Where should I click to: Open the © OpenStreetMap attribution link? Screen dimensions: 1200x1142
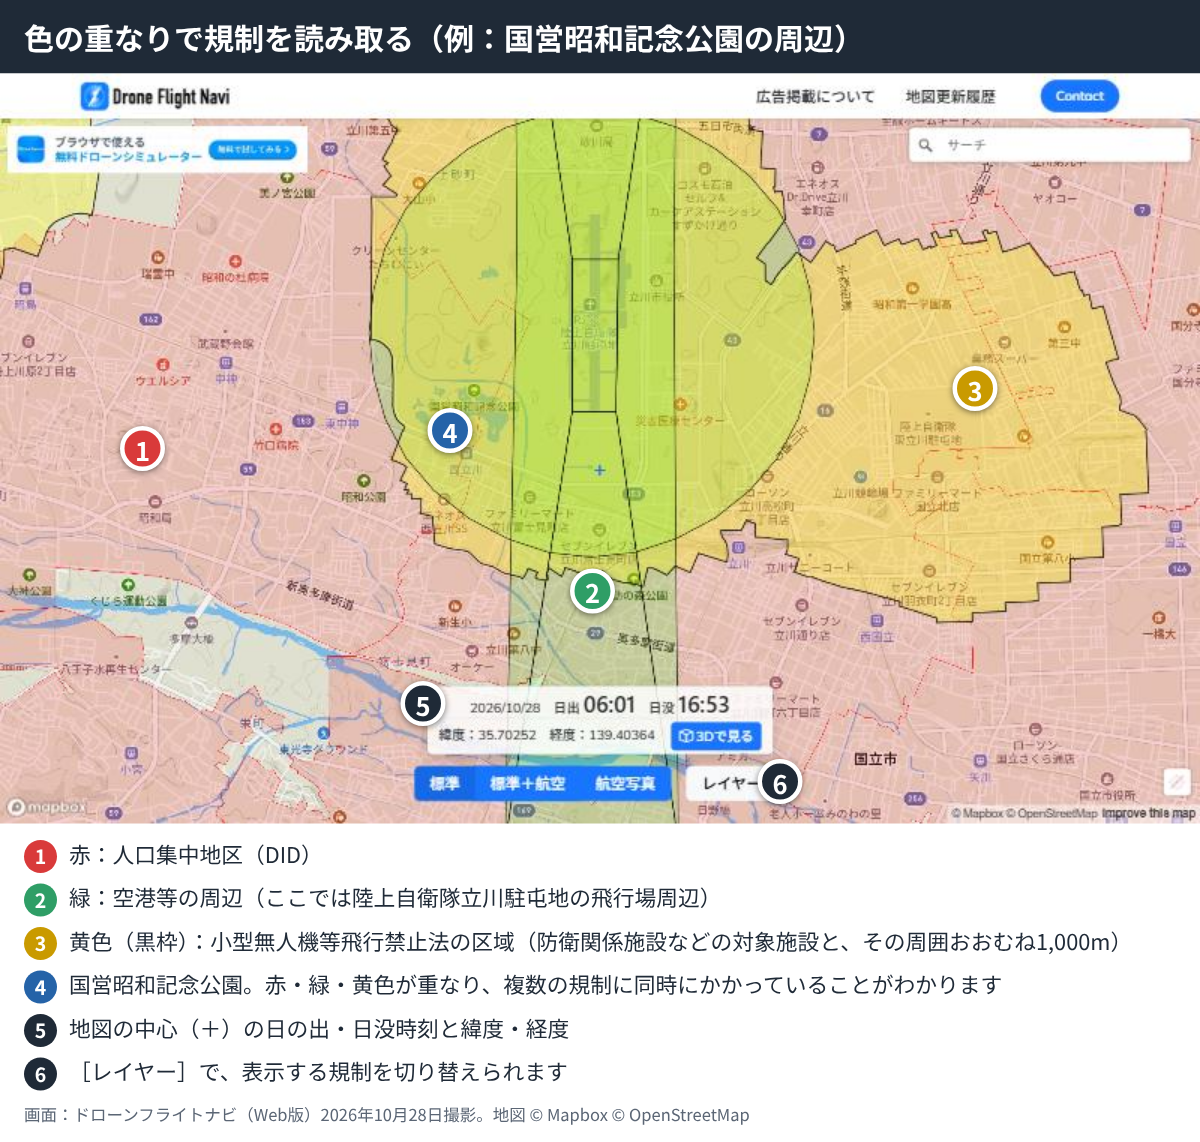click(1051, 813)
